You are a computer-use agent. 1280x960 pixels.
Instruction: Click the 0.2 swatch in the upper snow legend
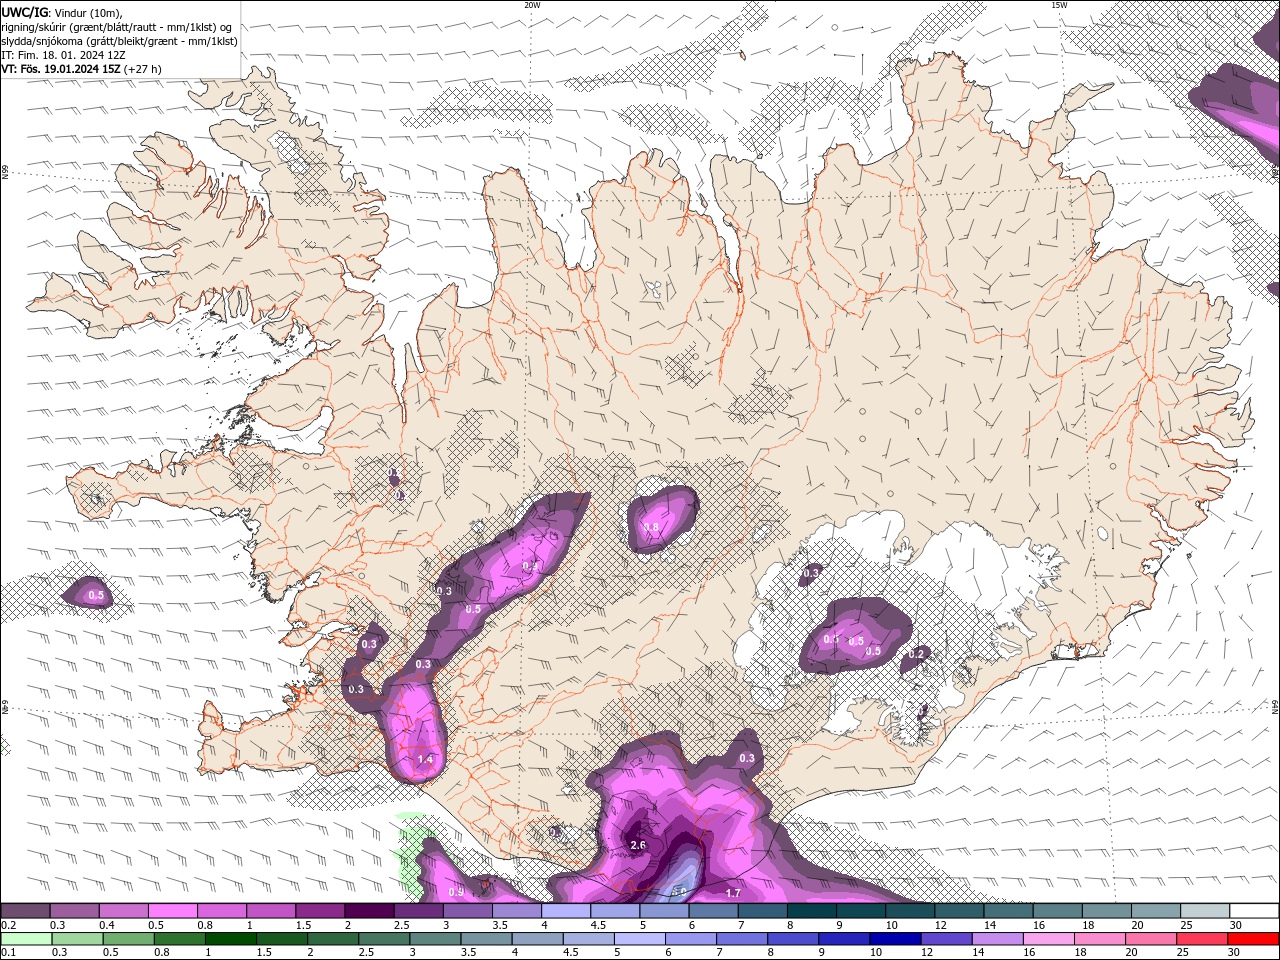pos(25,911)
